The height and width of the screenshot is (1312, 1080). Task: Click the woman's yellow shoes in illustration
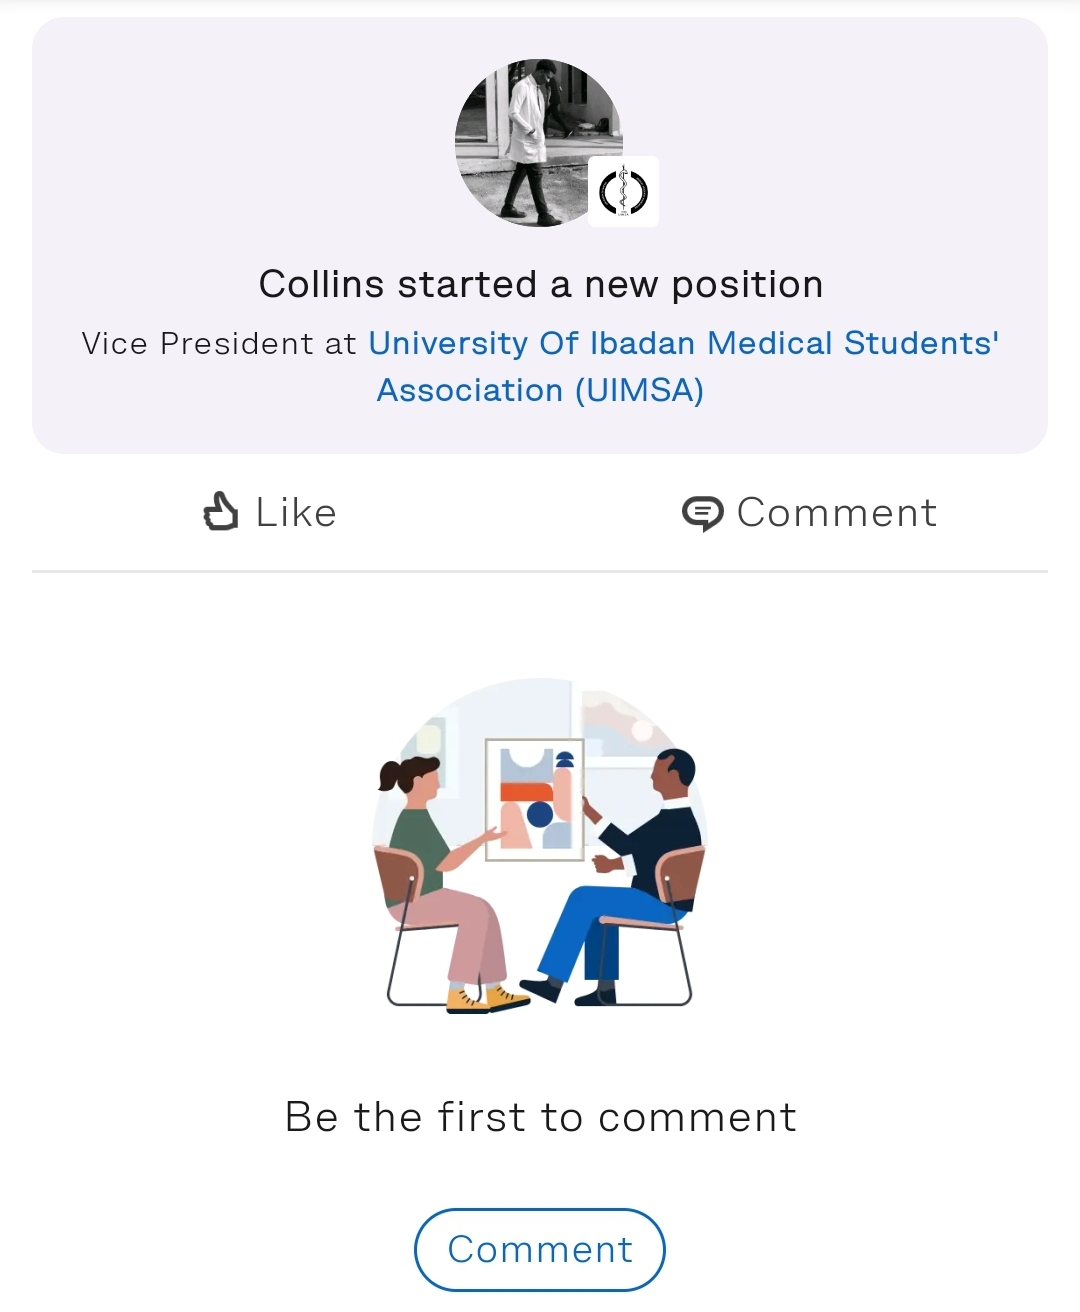486,998
